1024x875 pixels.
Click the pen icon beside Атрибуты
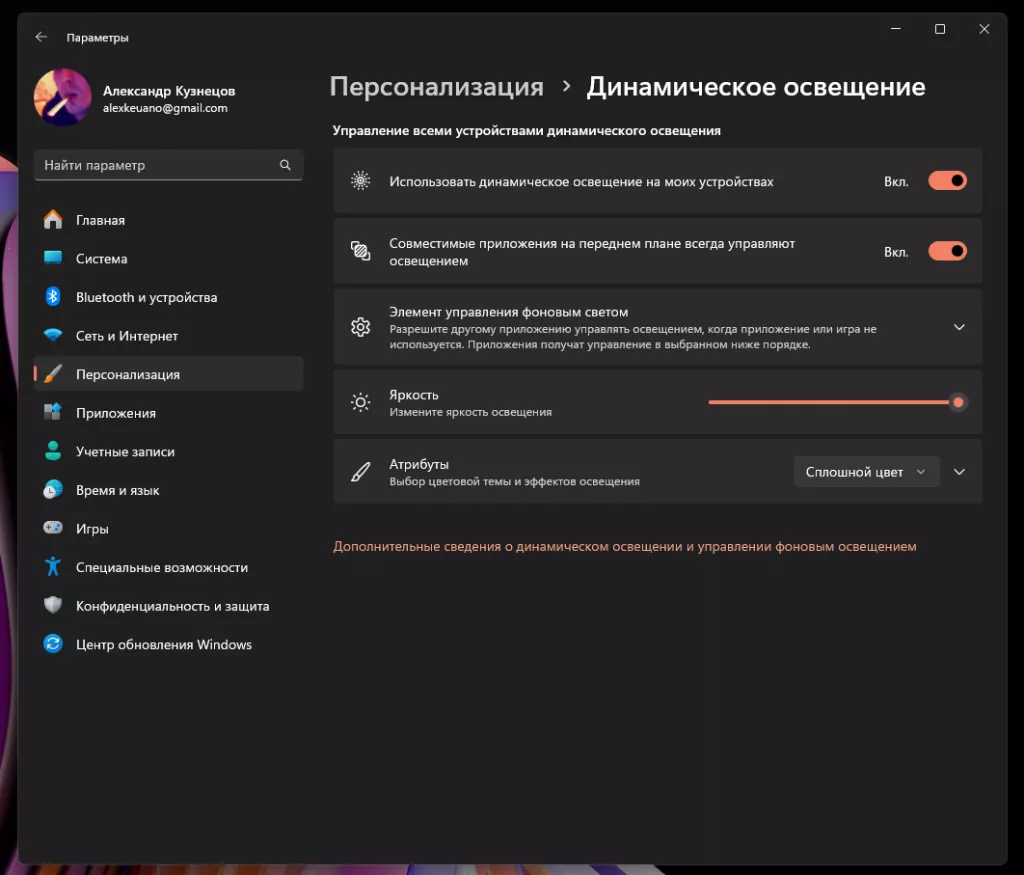point(360,471)
